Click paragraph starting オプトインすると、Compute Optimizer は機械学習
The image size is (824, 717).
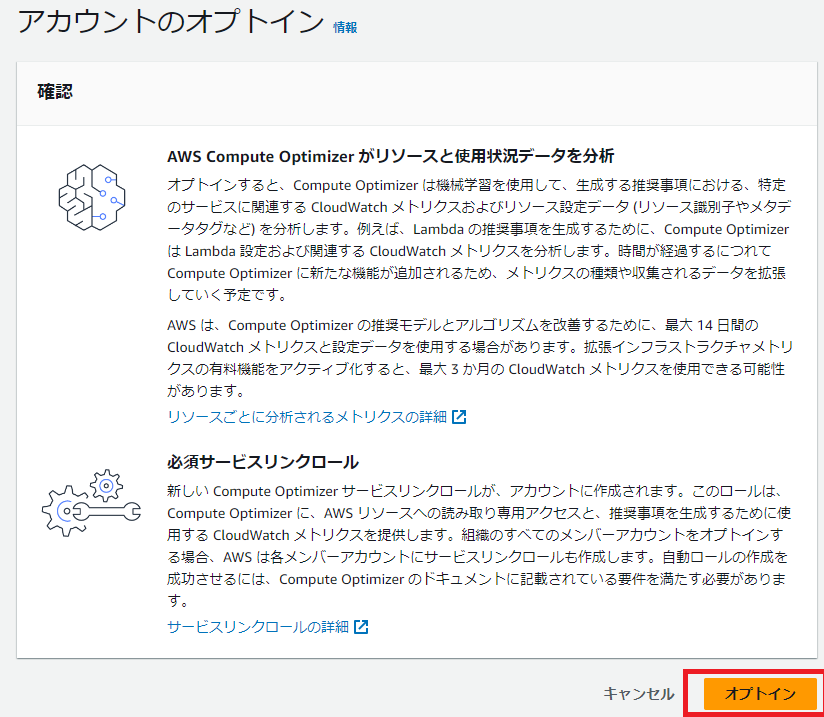pos(479,240)
